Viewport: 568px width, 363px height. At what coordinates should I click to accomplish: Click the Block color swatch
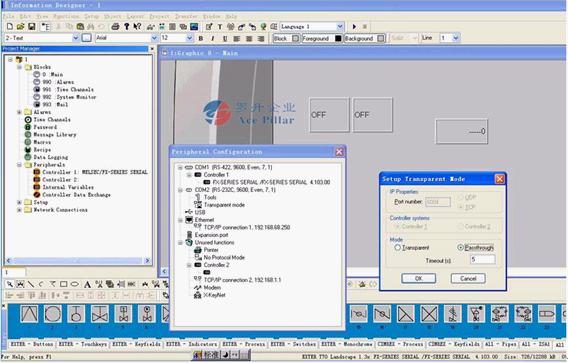296,38
